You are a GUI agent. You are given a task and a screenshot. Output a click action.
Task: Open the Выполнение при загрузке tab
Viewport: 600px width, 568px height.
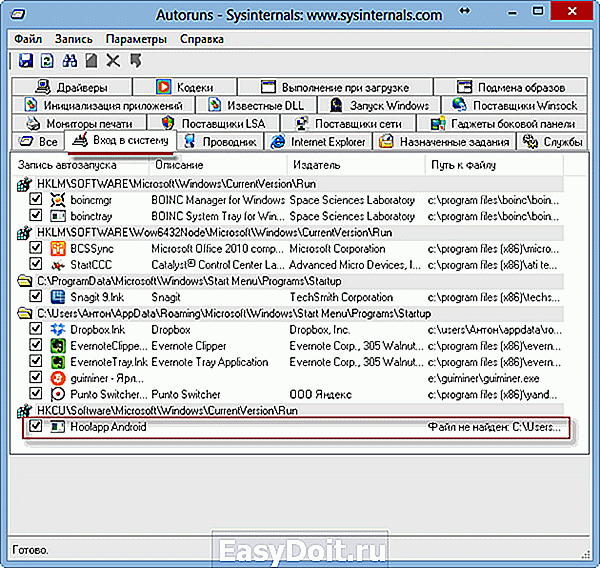tap(335, 87)
